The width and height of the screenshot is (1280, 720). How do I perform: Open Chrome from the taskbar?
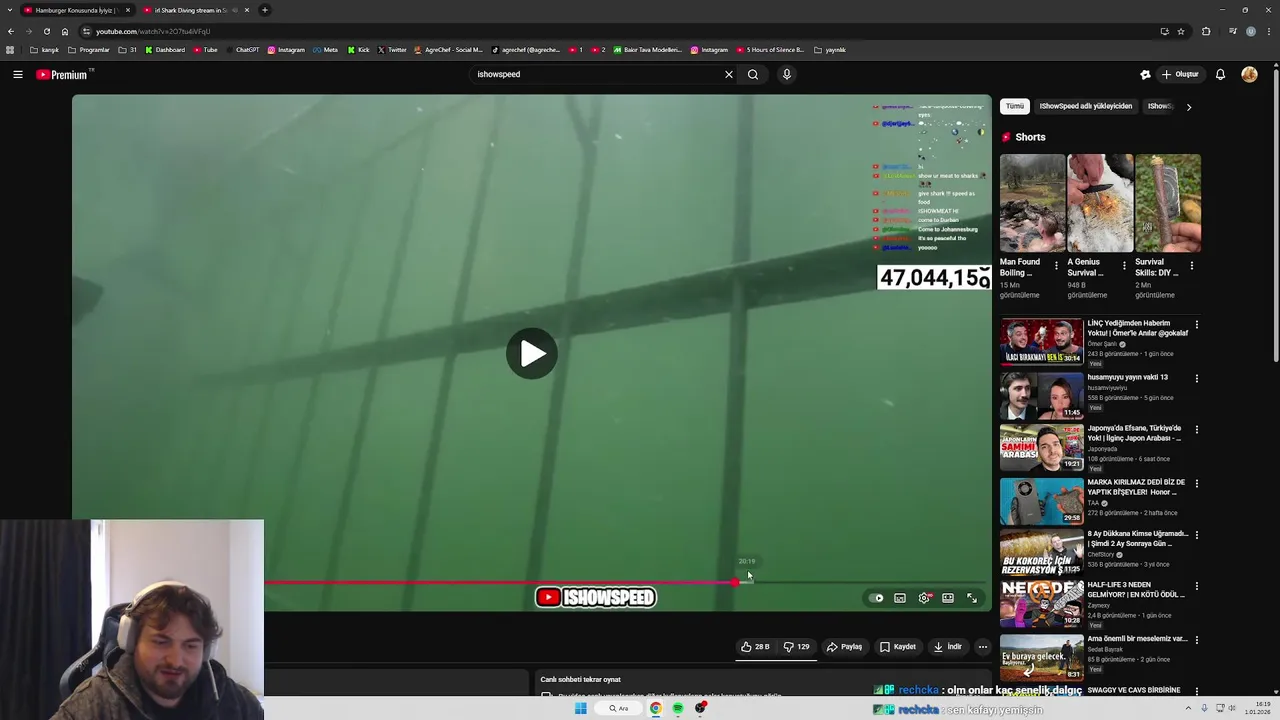pyautogui.click(x=655, y=709)
